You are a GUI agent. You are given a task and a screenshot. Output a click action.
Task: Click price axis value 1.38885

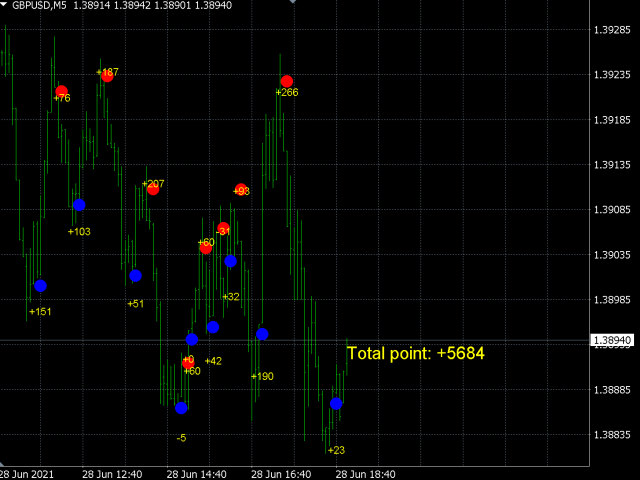coord(612,390)
